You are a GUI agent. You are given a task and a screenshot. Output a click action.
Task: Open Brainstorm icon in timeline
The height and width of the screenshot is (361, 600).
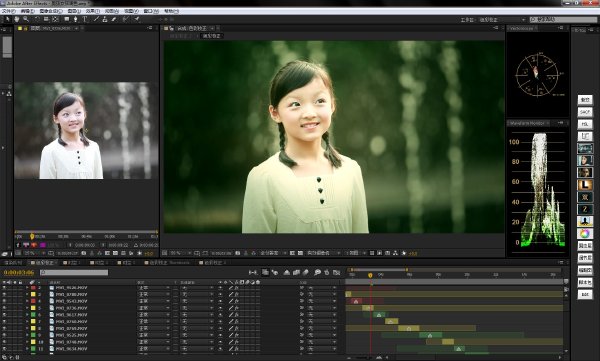[x=317, y=272]
